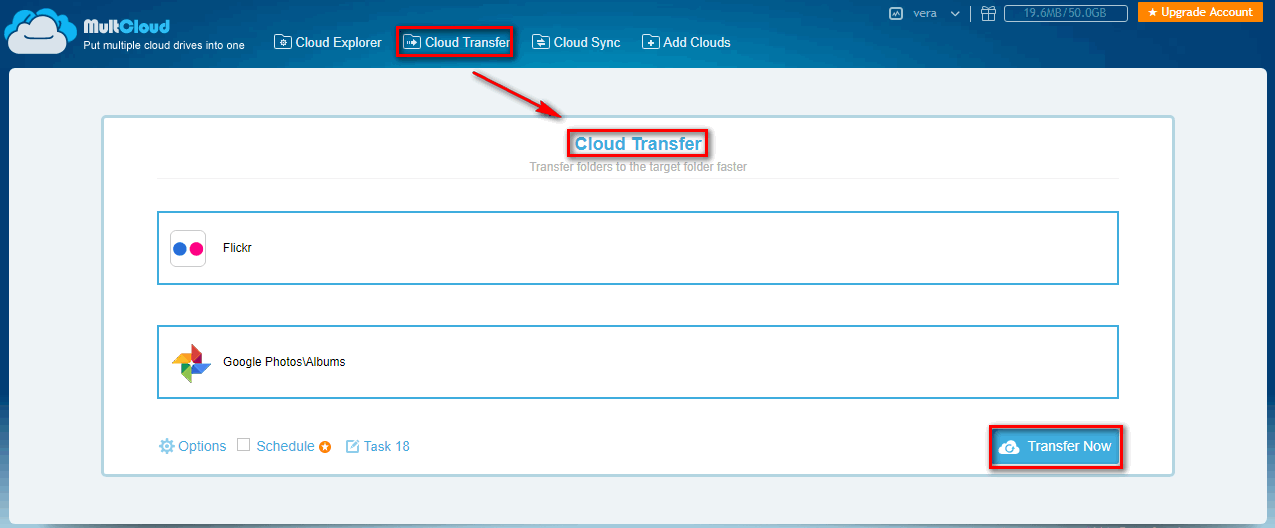
Task: Switch to the Cloud Transfer tab
Action: [456, 42]
